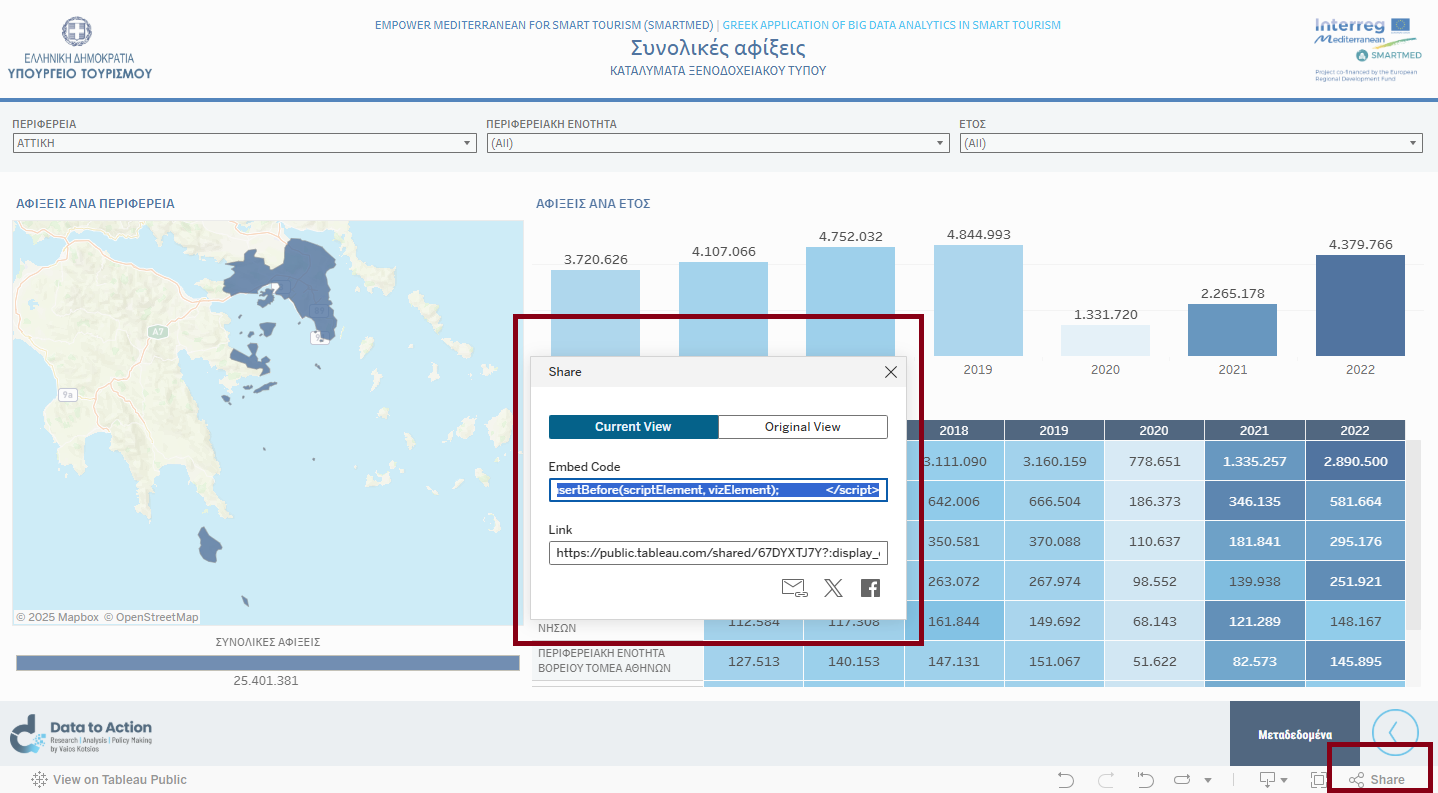Click the Μεταδεδομένα button
Image resolution: width=1438 pixels, height=793 pixels.
coord(1294,734)
